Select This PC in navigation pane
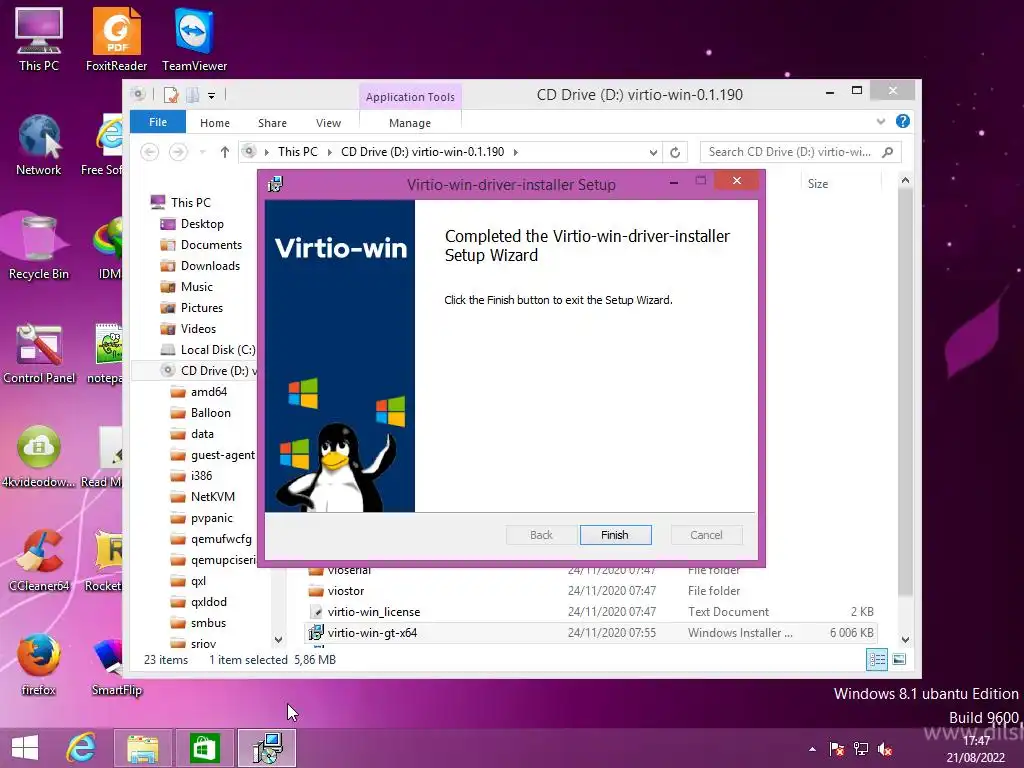 click(x=191, y=202)
